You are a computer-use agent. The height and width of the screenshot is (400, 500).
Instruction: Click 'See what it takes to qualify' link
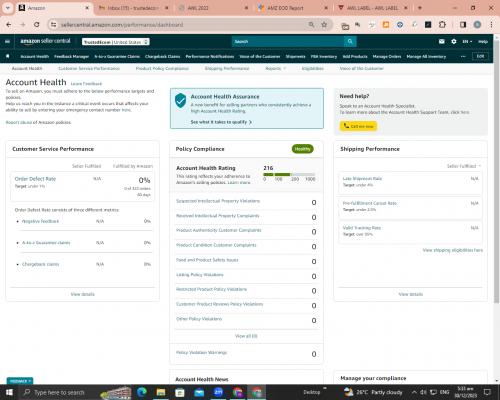[221, 122]
